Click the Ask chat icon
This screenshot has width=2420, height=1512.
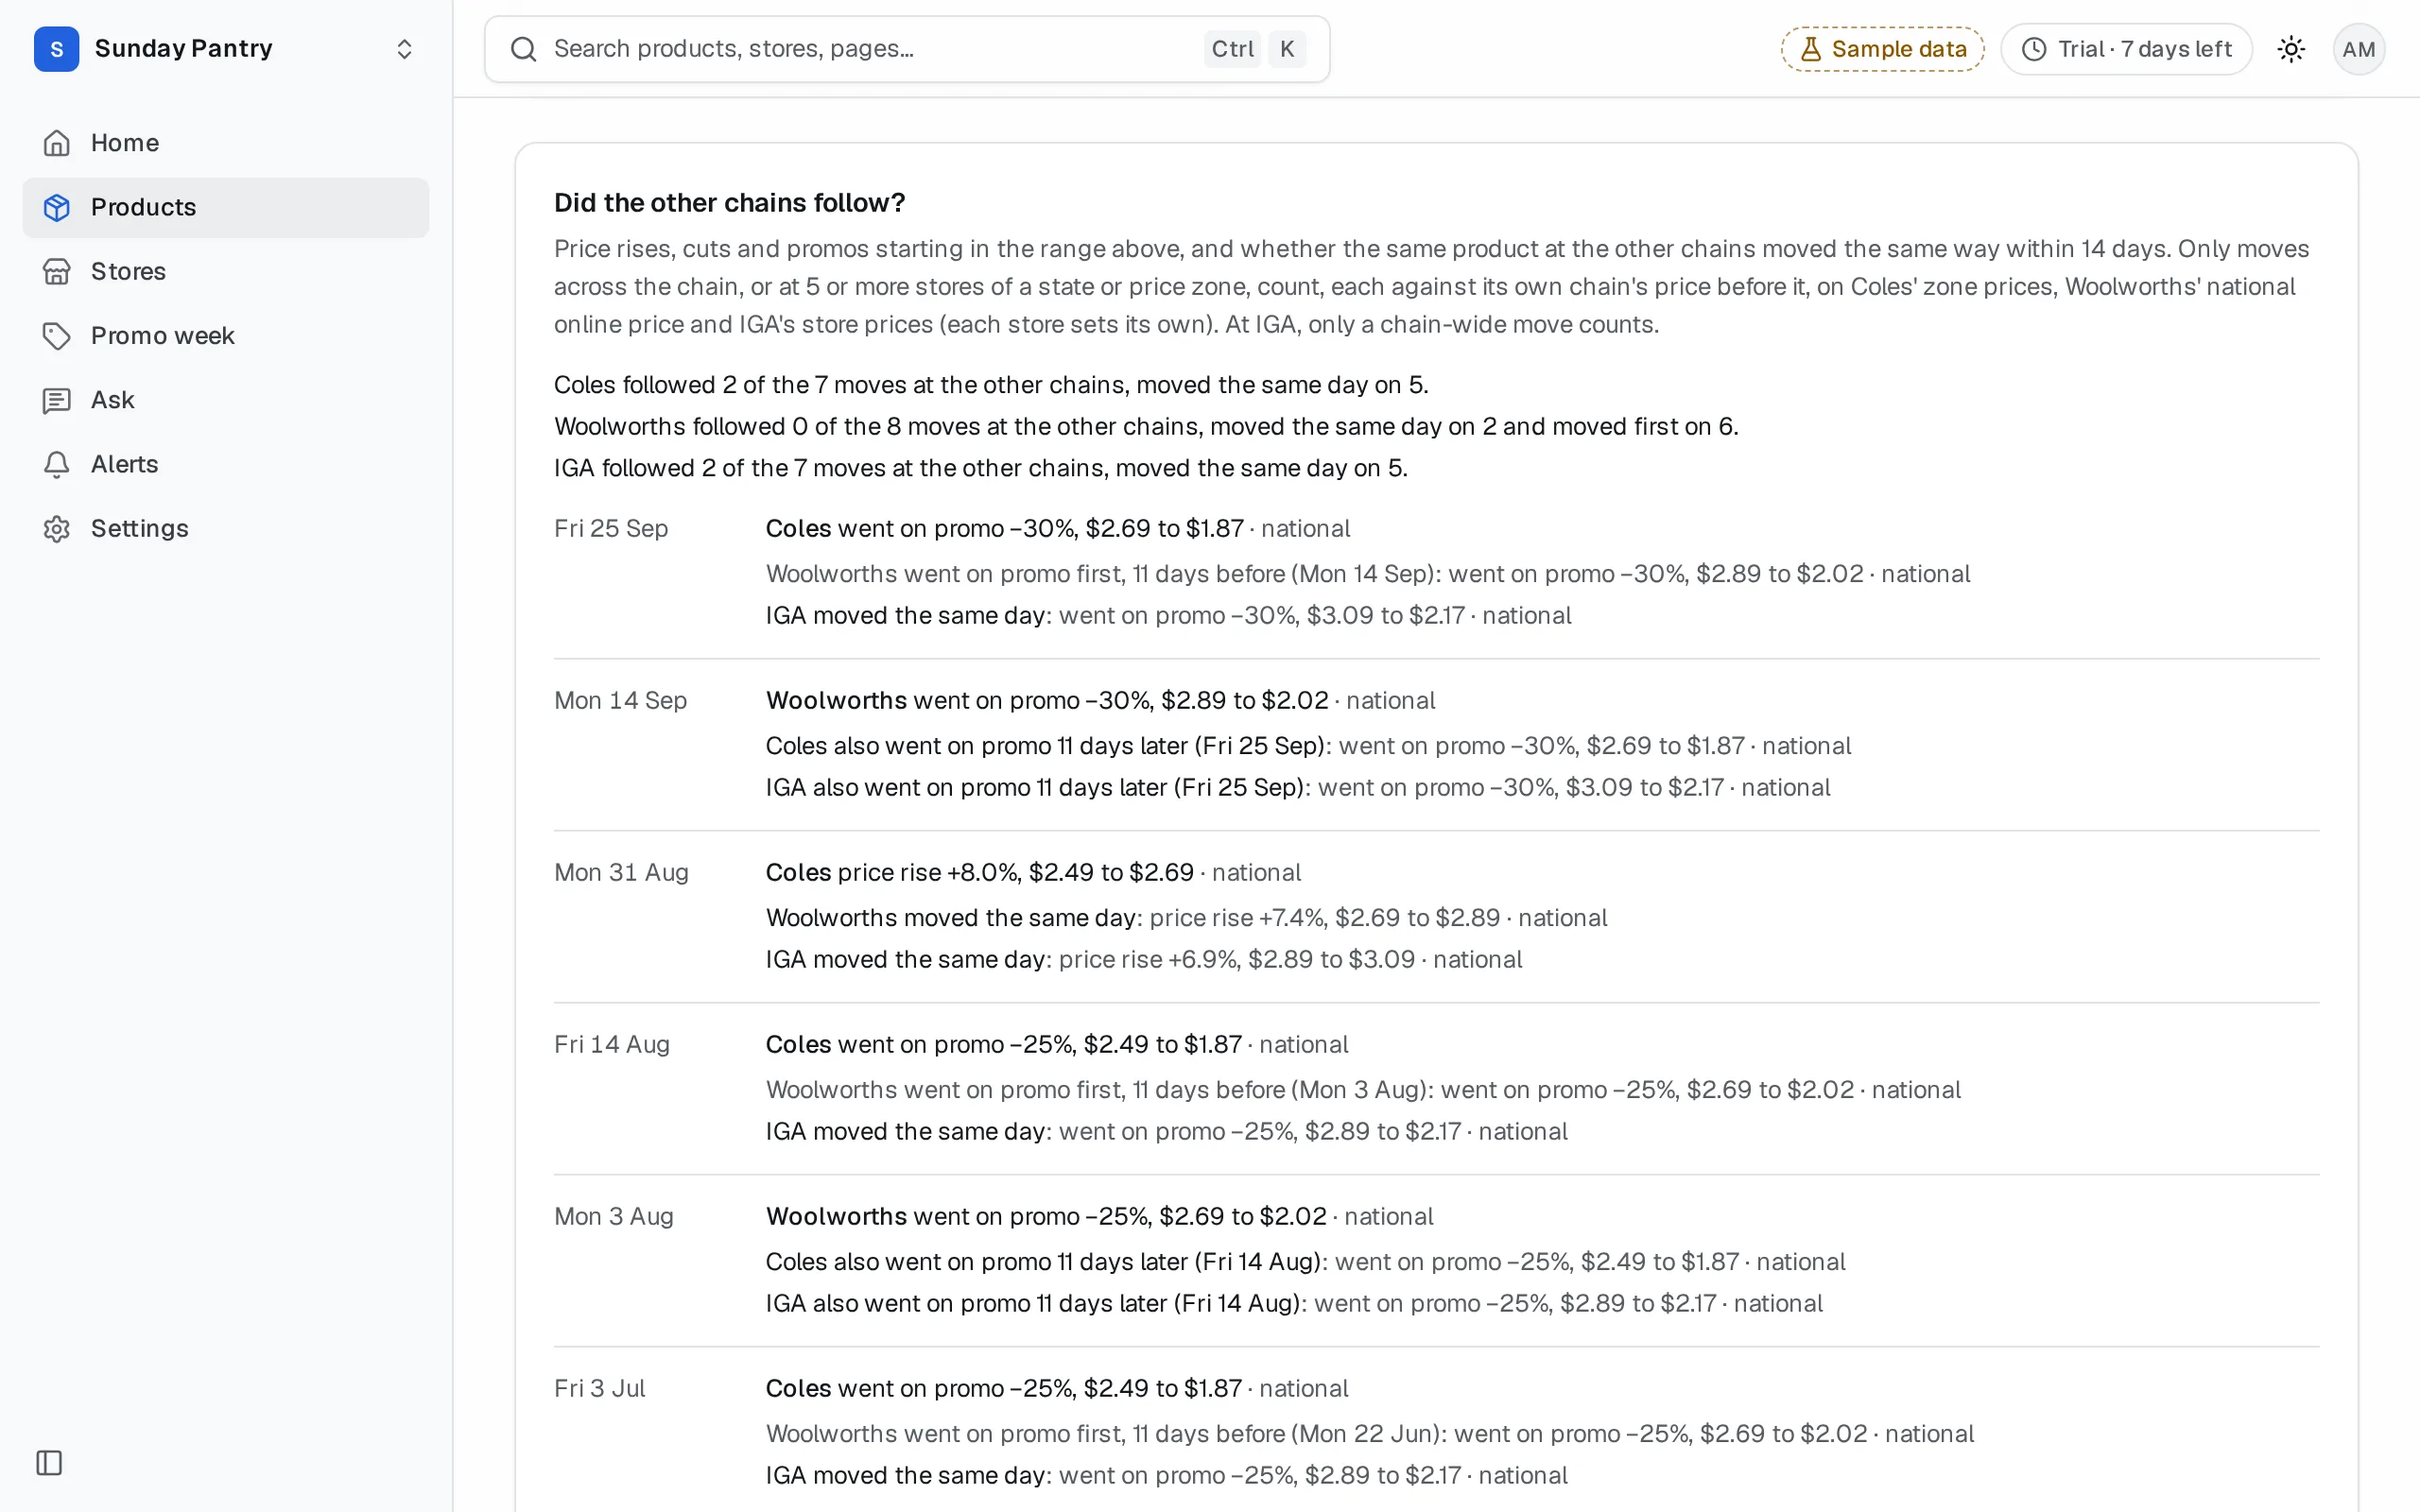pos(57,400)
